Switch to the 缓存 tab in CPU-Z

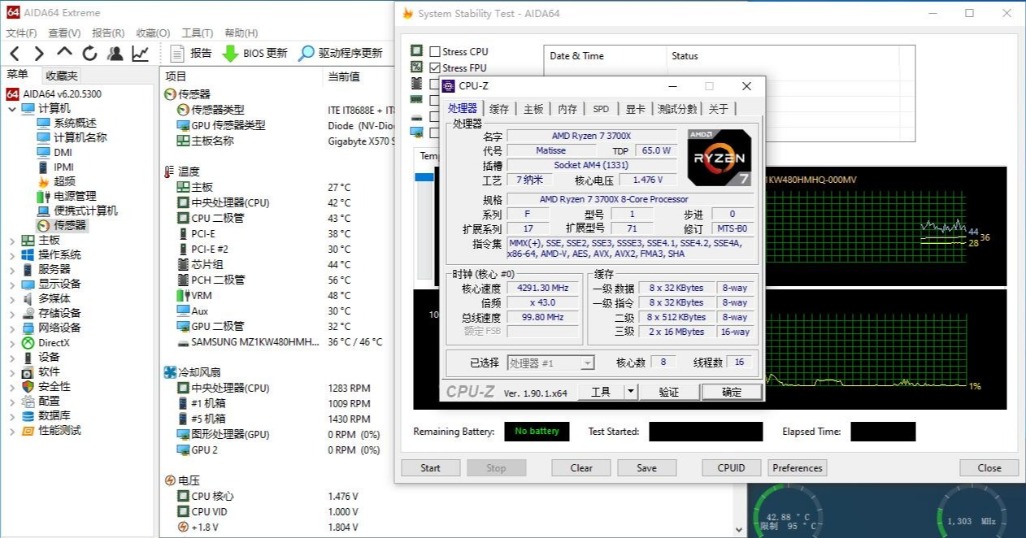click(x=499, y=109)
